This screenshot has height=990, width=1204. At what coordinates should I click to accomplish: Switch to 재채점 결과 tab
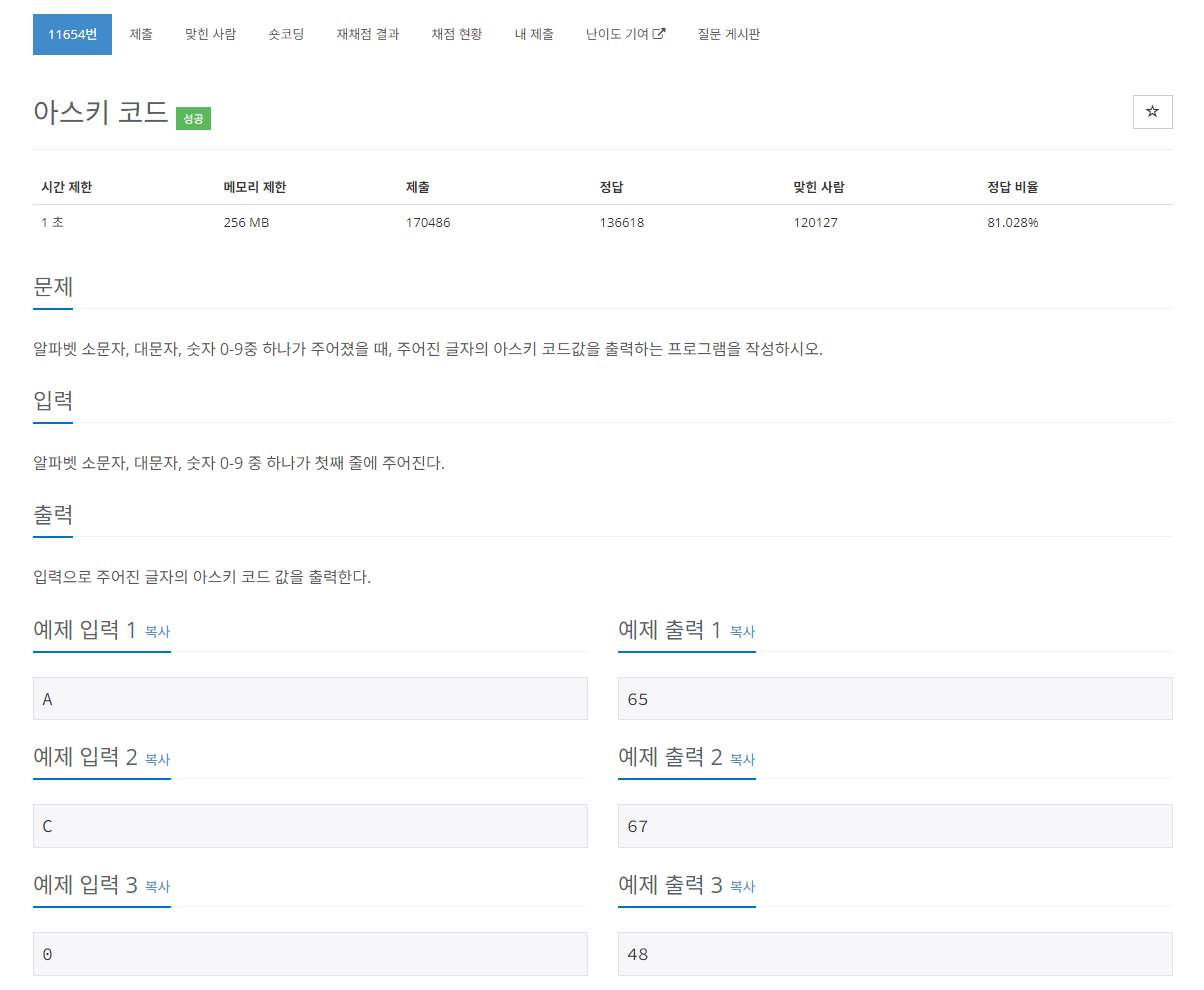(x=368, y=34)
